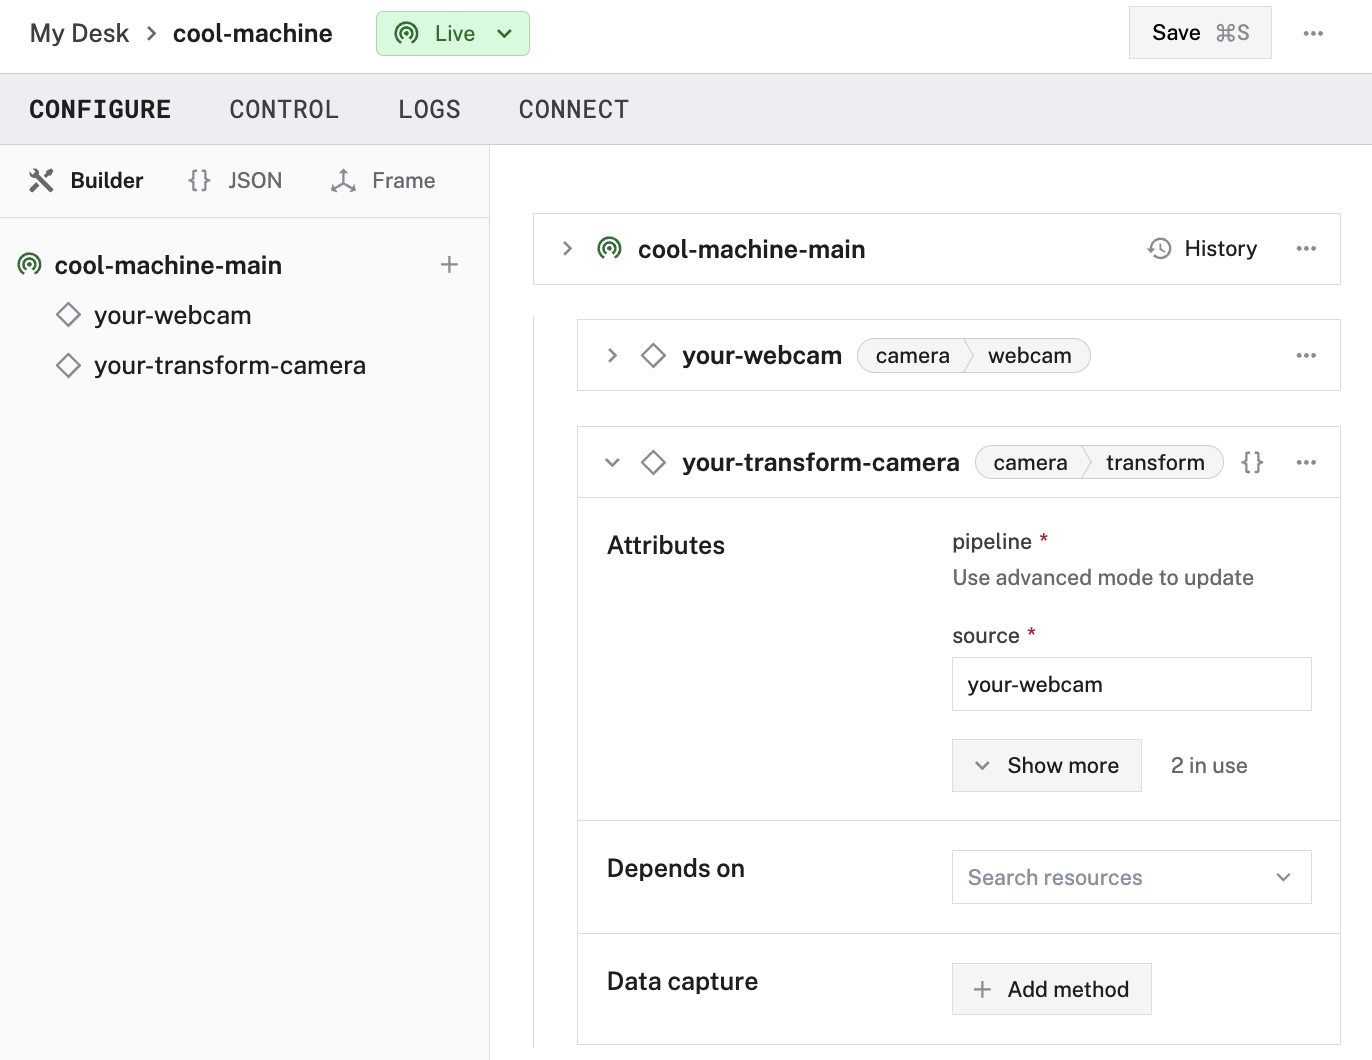
Task: Expand the your-webcam card
Action: click(x=612, y=355)
